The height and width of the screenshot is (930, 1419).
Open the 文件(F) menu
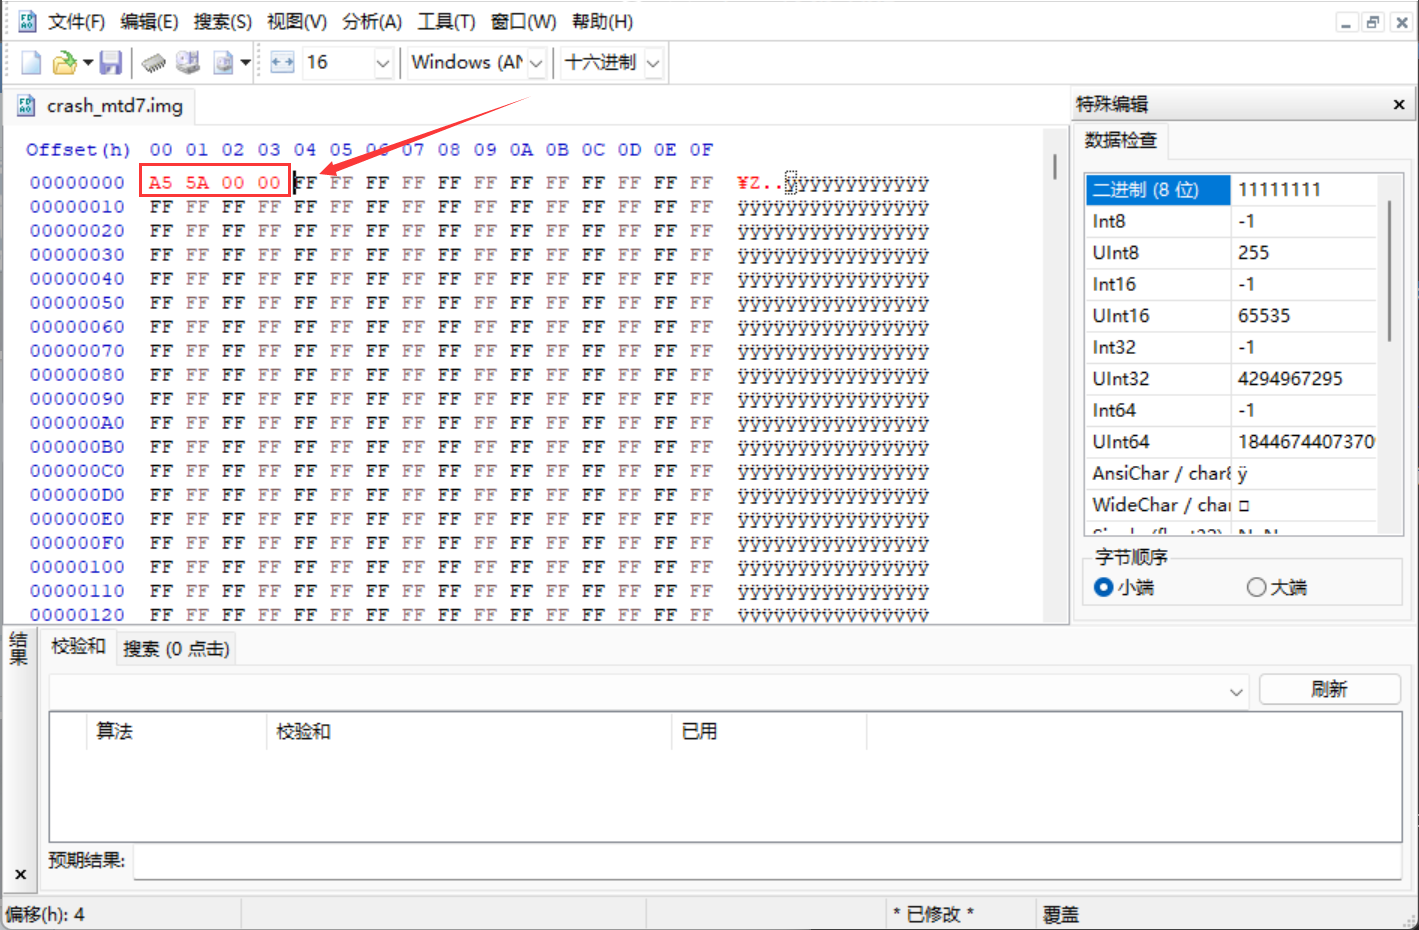tap(76, 21)
